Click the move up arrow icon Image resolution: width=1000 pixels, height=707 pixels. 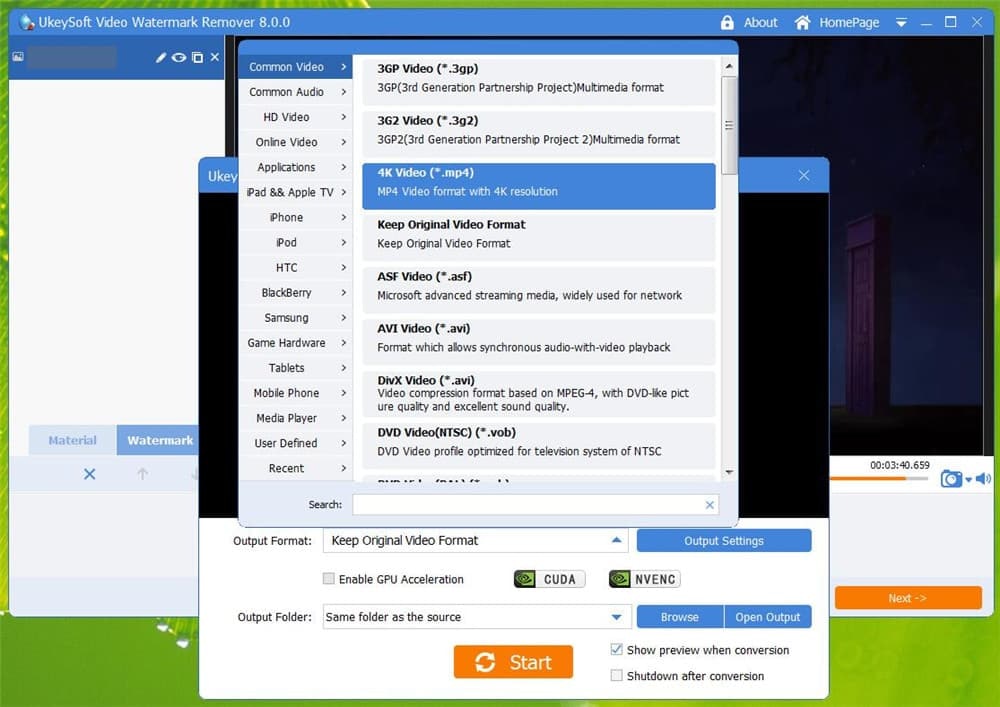click(x=142, y=474)
